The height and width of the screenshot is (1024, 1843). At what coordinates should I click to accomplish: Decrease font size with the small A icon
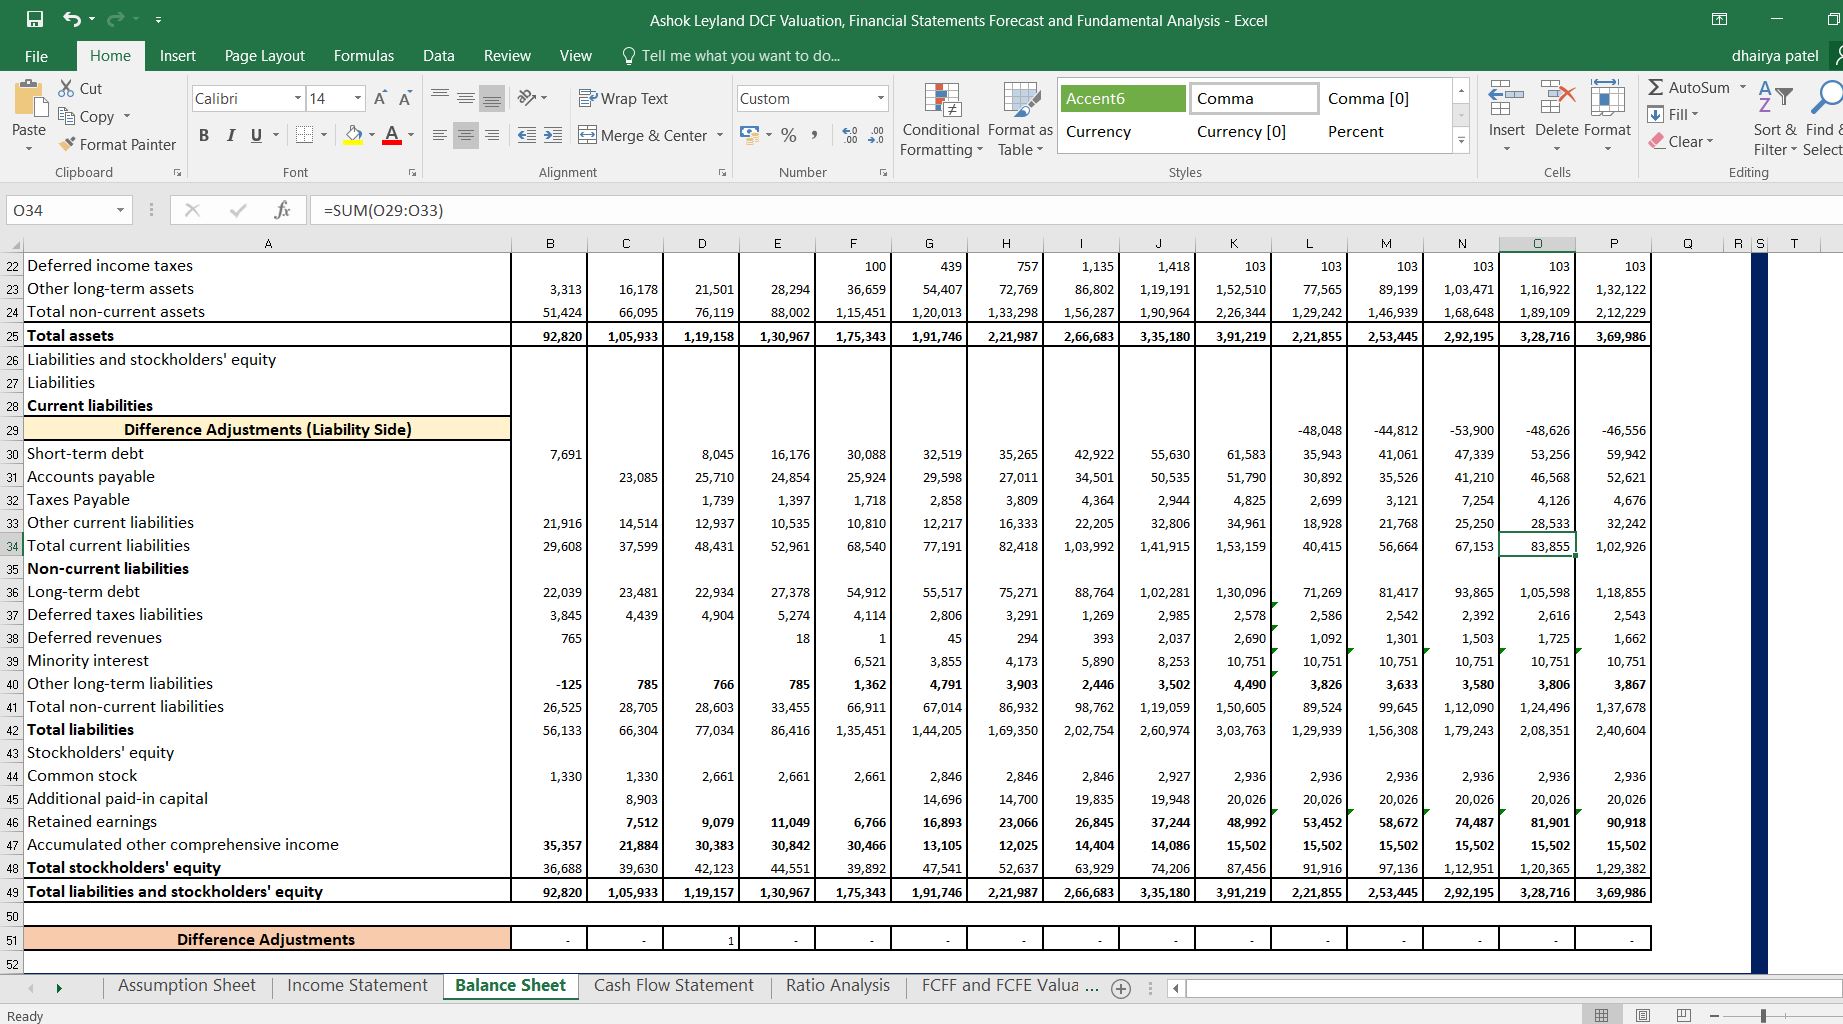tap(405, 98)
